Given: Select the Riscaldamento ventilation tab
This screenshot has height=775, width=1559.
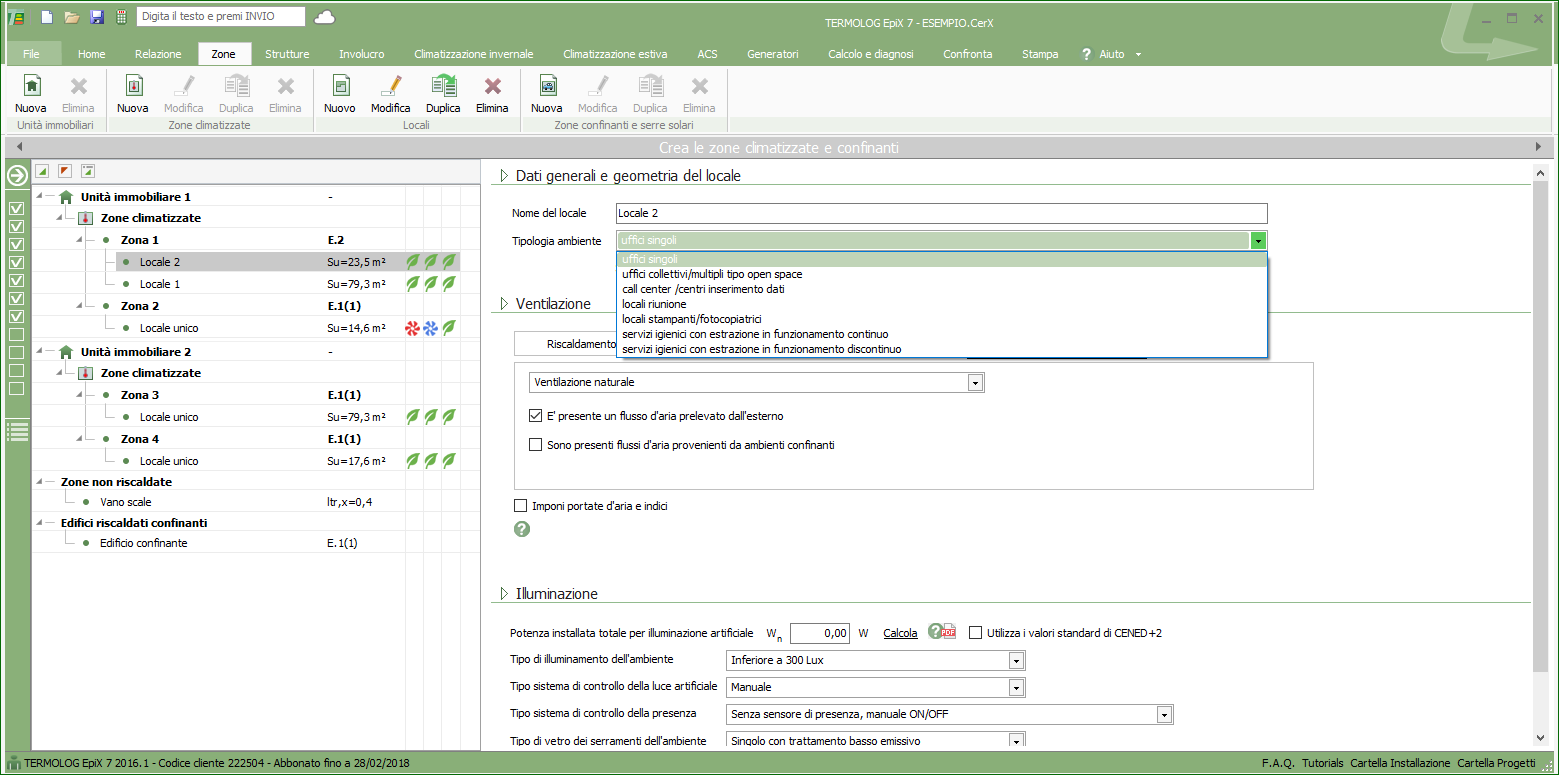Looking at the screenshot, I should (566, 344).
